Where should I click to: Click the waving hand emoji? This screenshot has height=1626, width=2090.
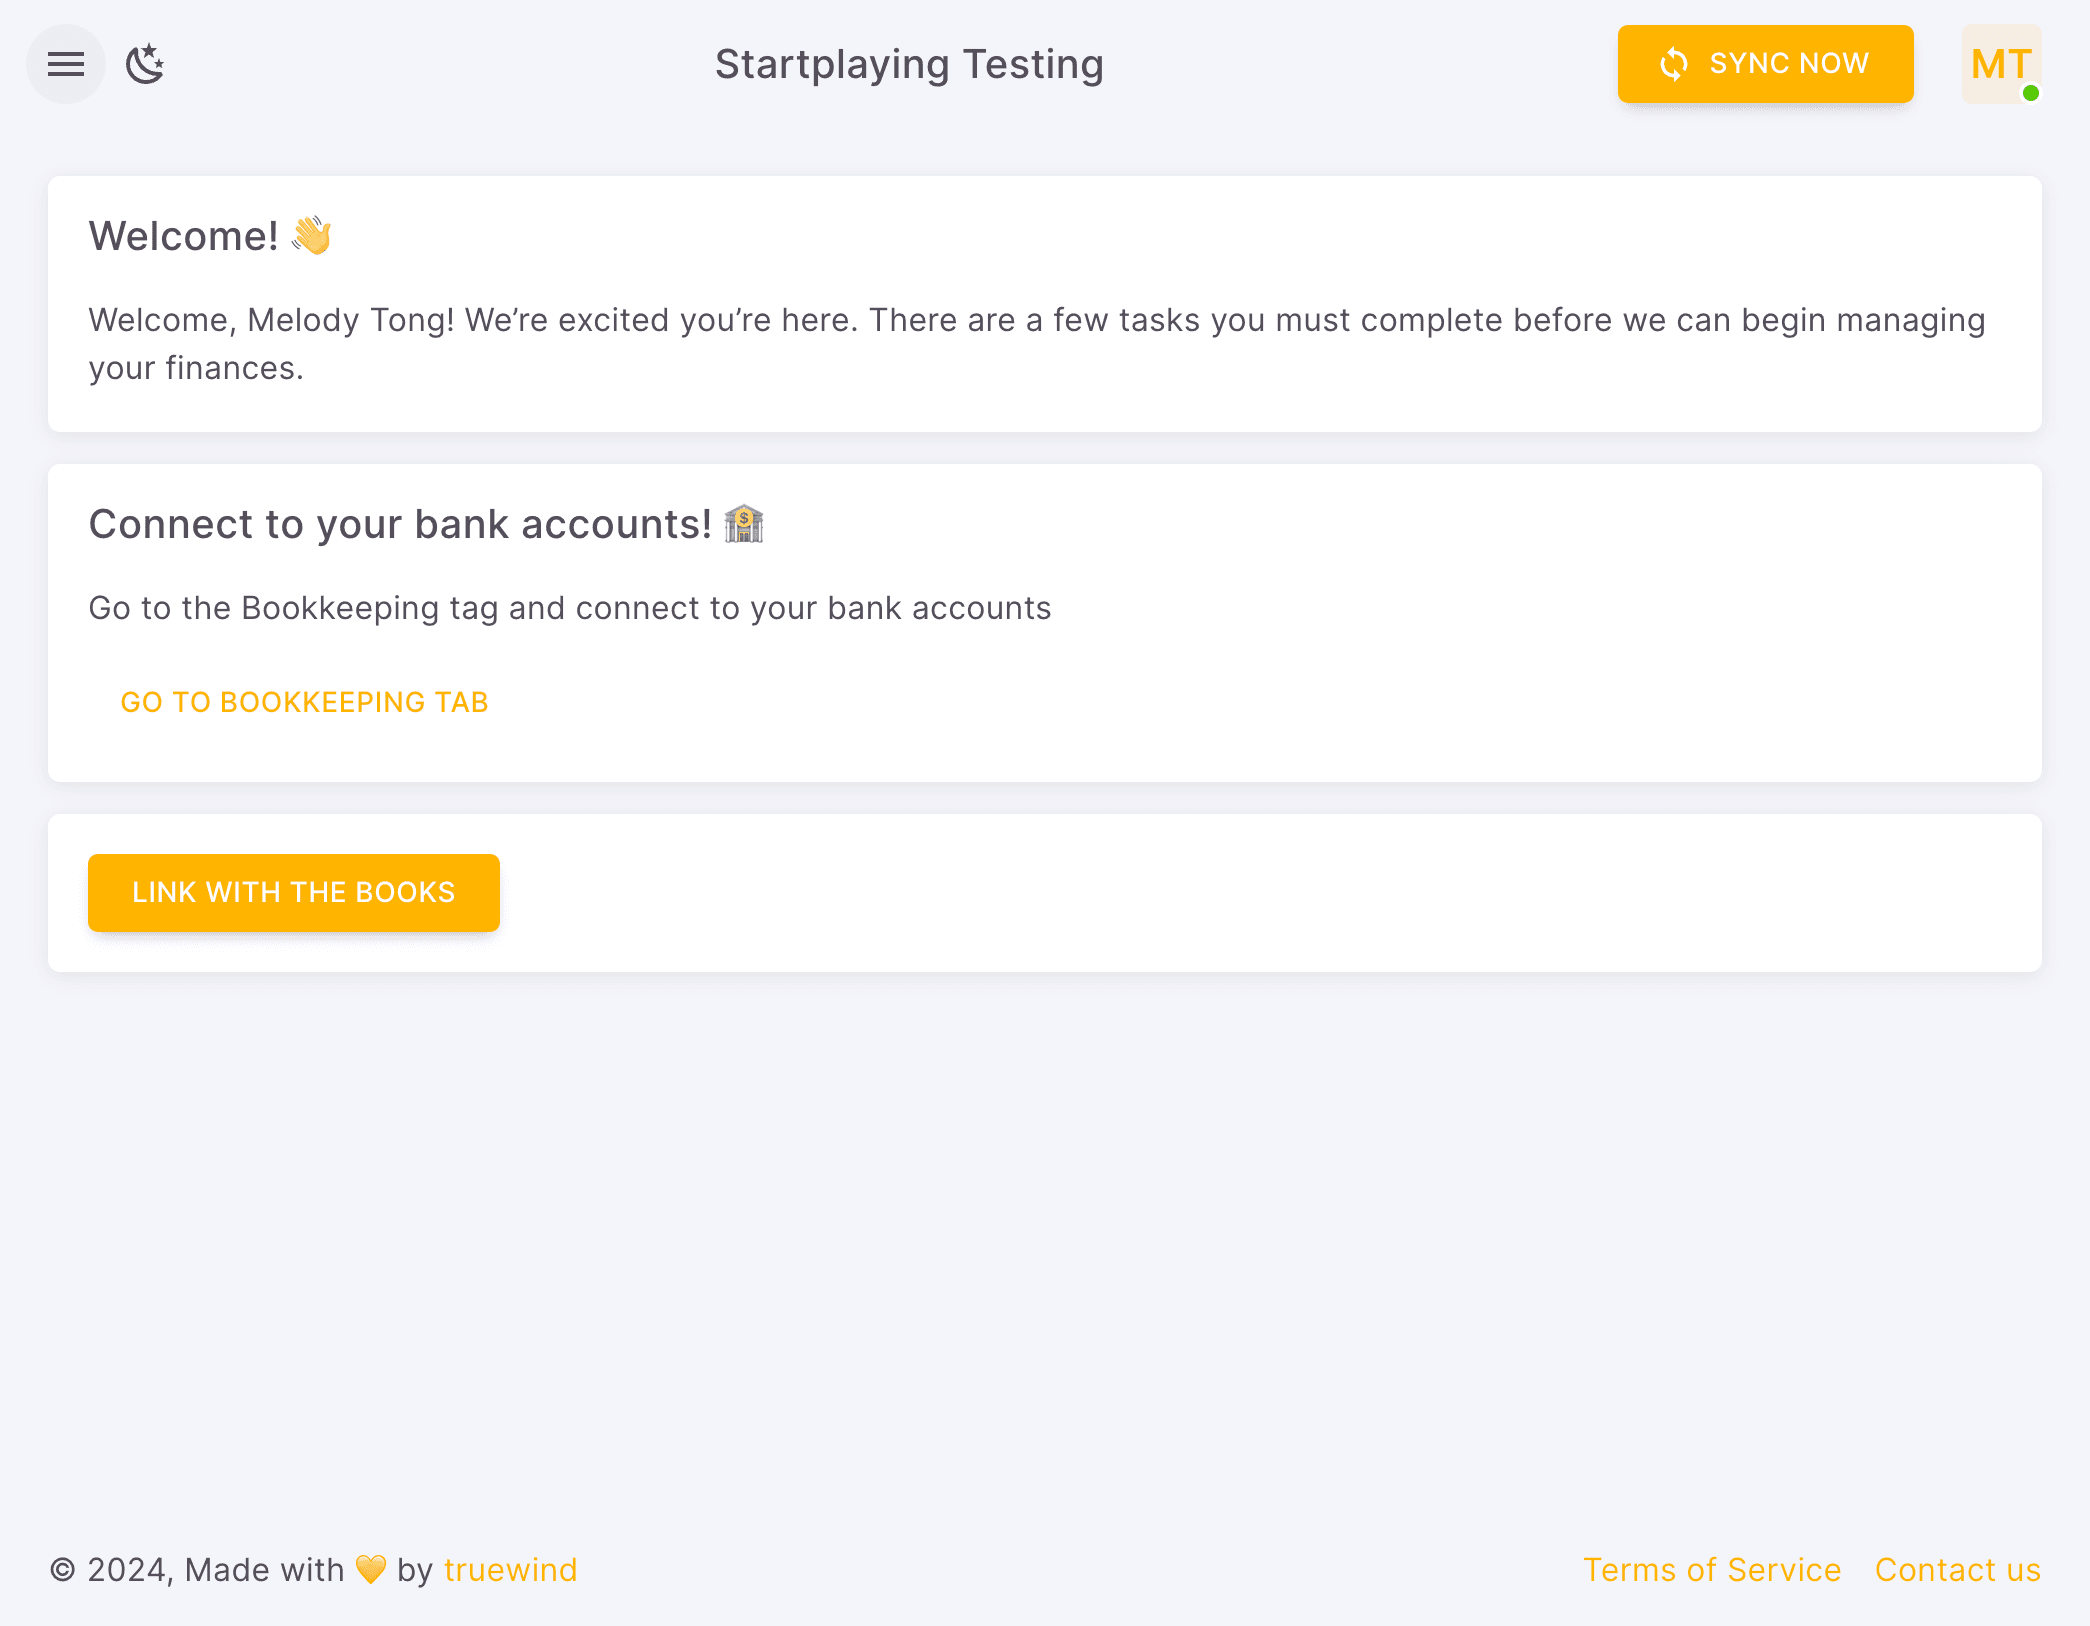[x=312, y=236]
